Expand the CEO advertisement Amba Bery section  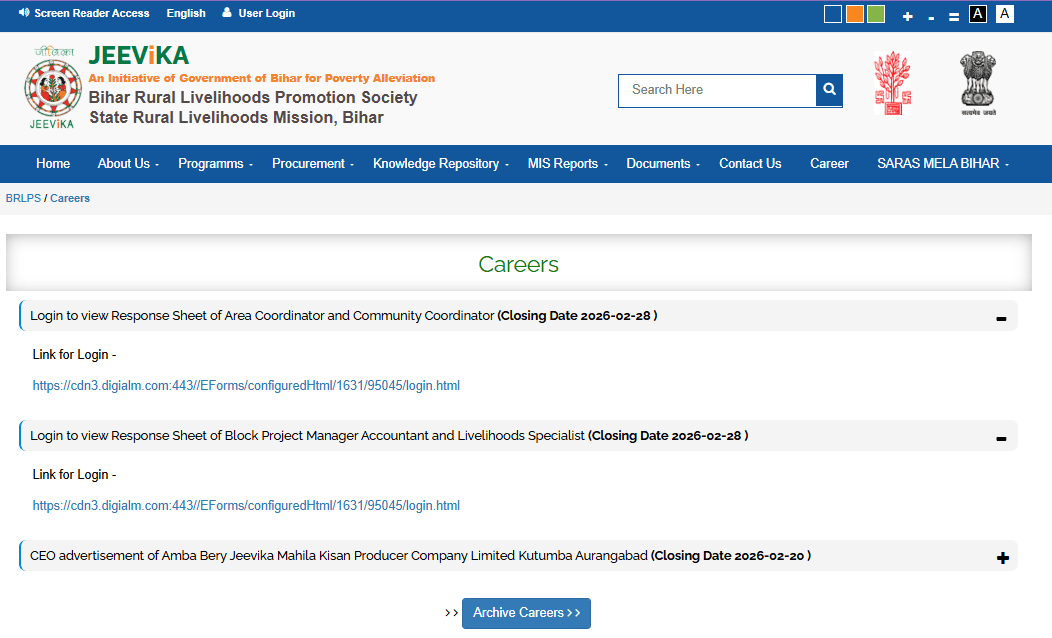(1002, 558)
